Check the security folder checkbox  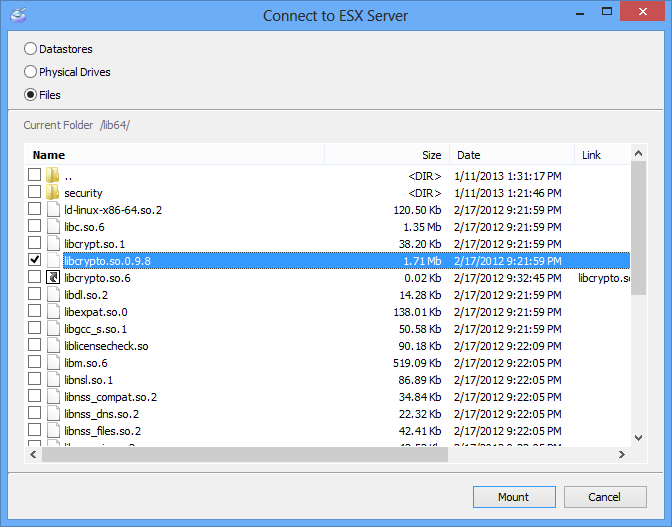pyautogui.click(x=34, y=192)
